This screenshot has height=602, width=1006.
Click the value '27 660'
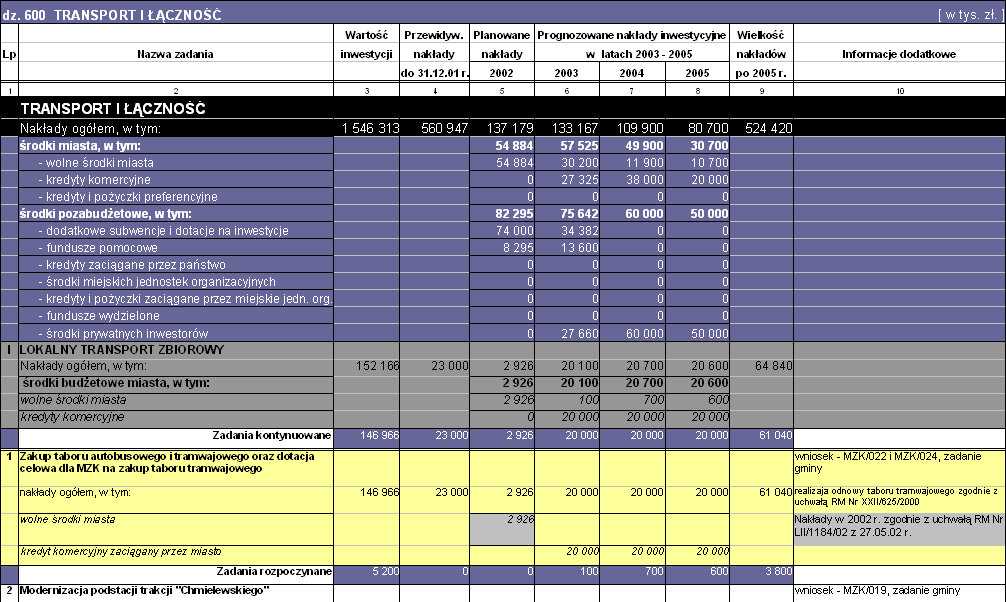coord(580,334)
